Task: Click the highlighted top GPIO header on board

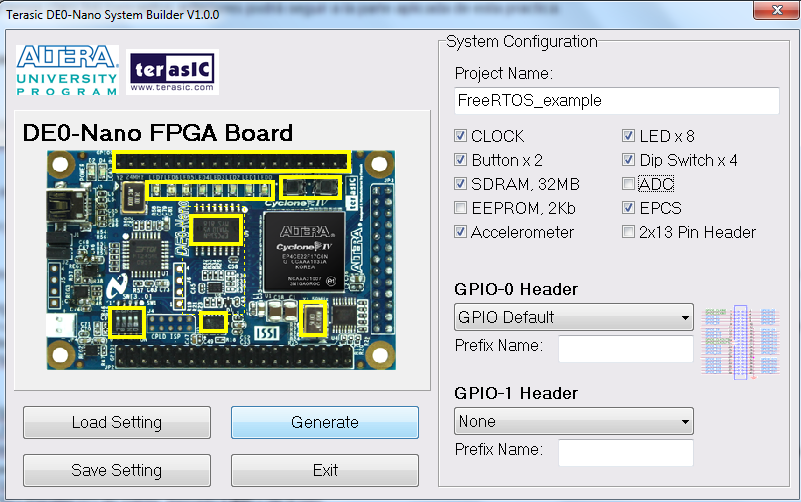Action: 231,161
